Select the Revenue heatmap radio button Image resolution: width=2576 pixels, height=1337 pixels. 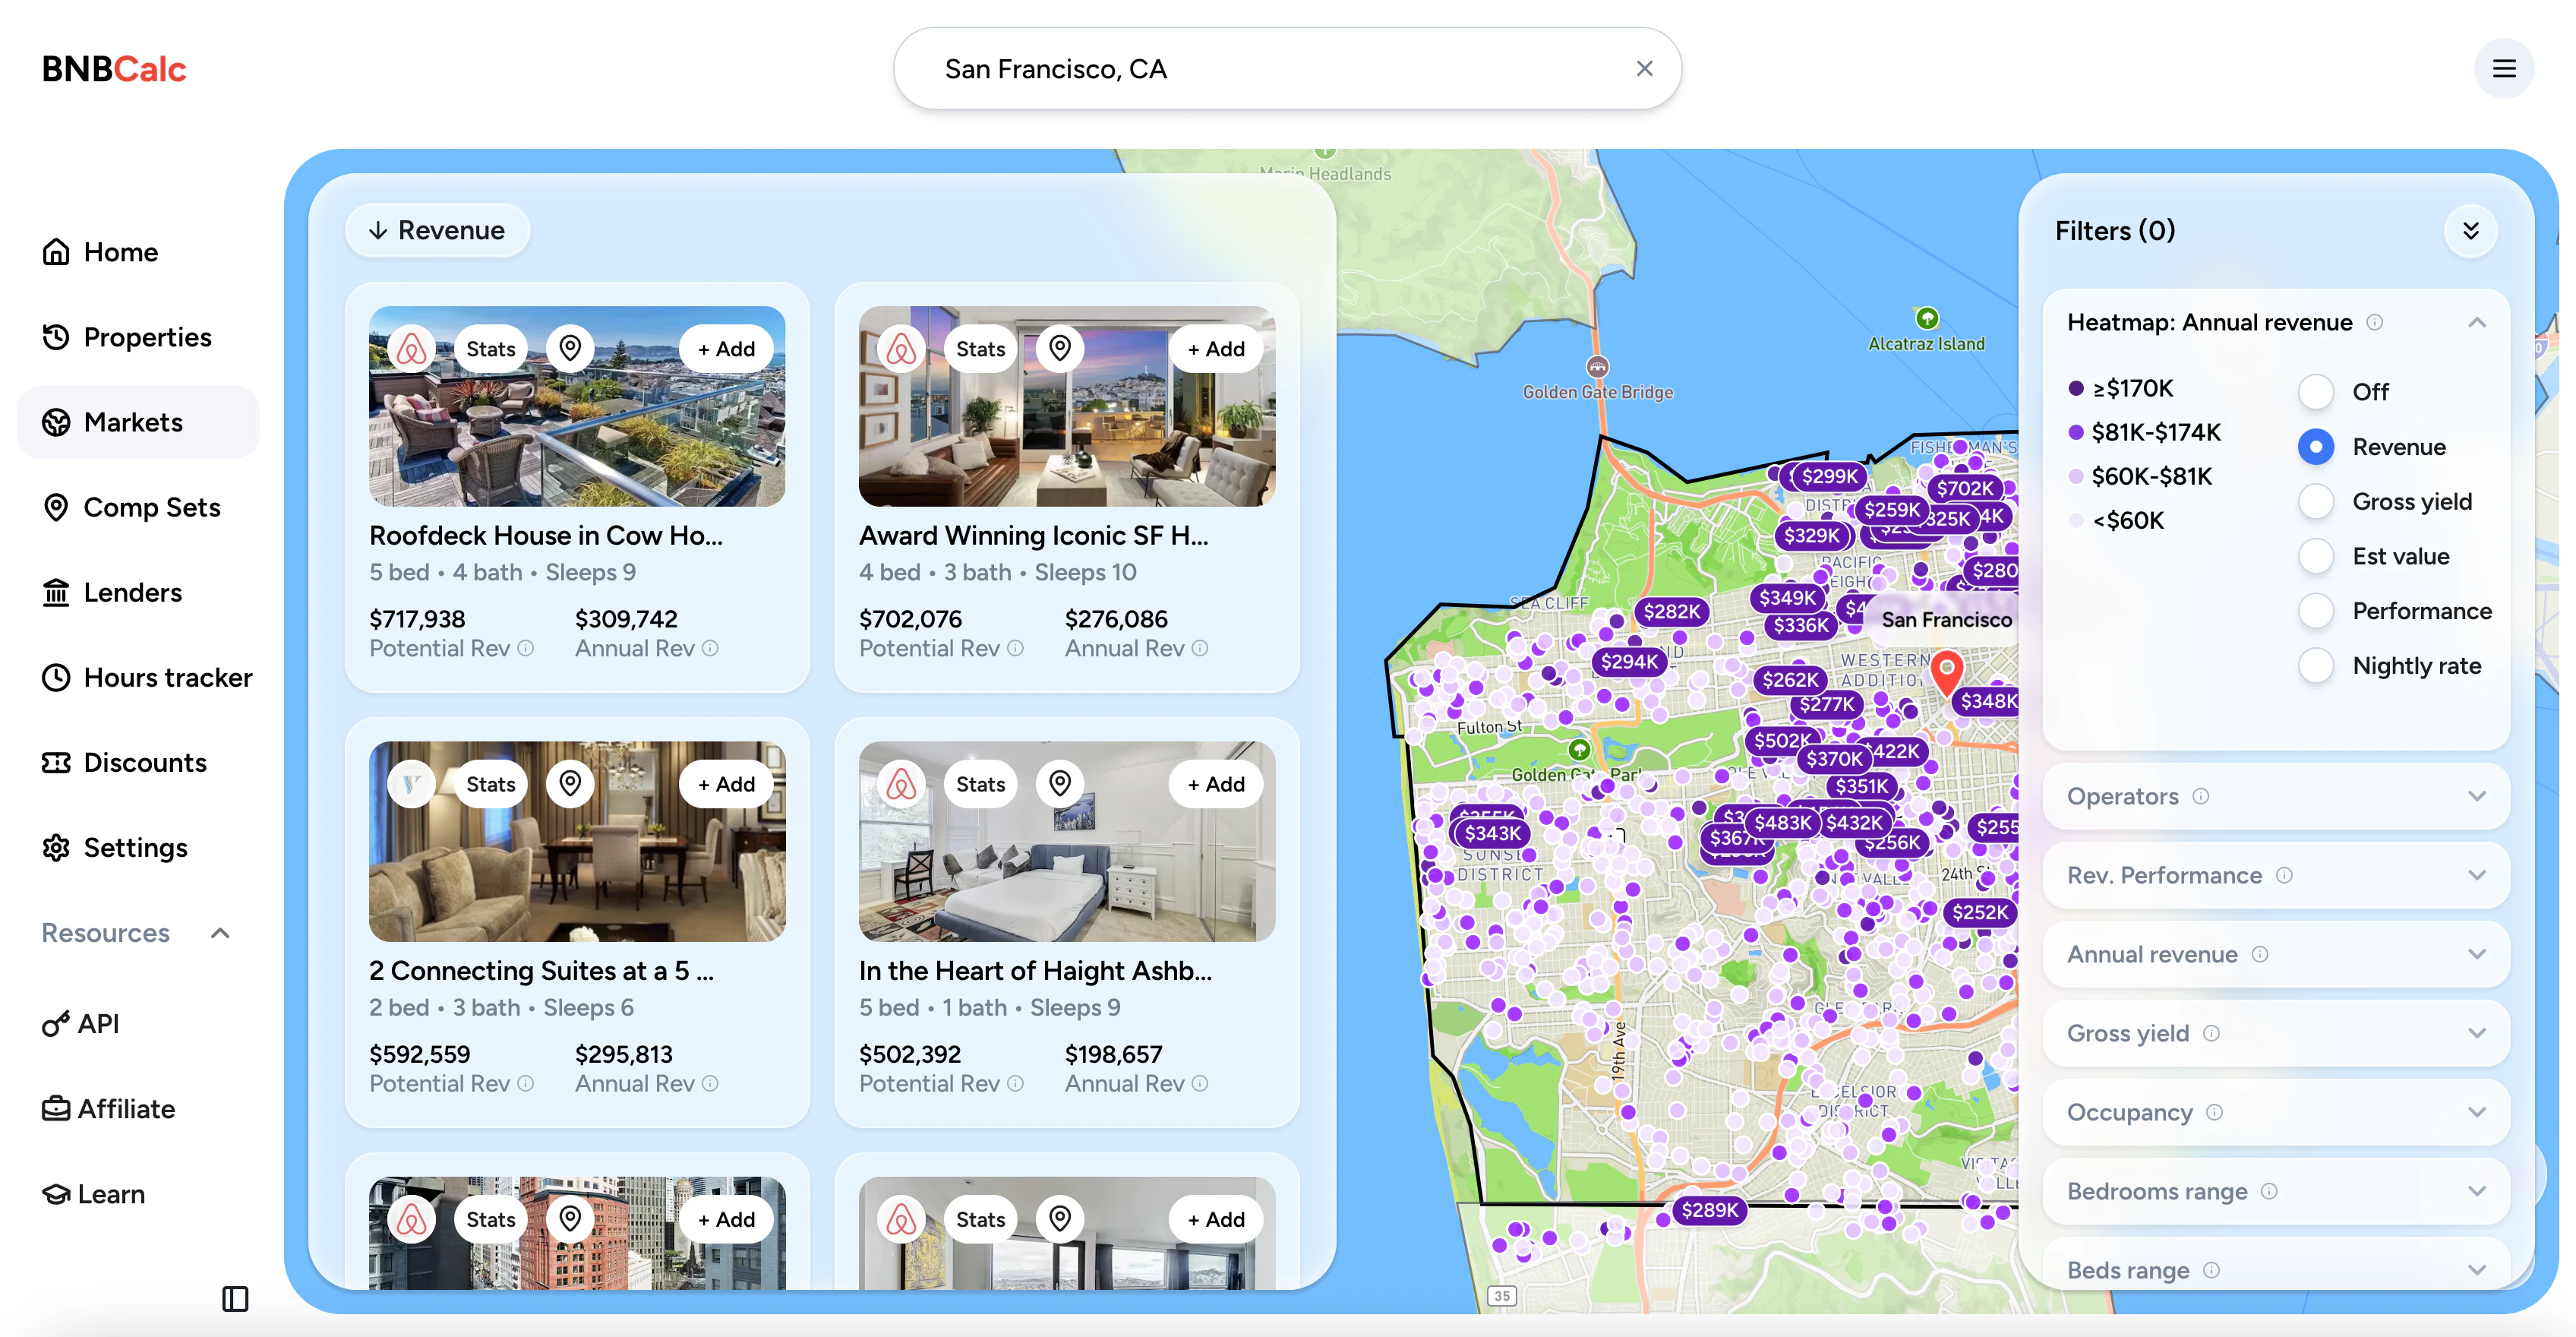2316,447
